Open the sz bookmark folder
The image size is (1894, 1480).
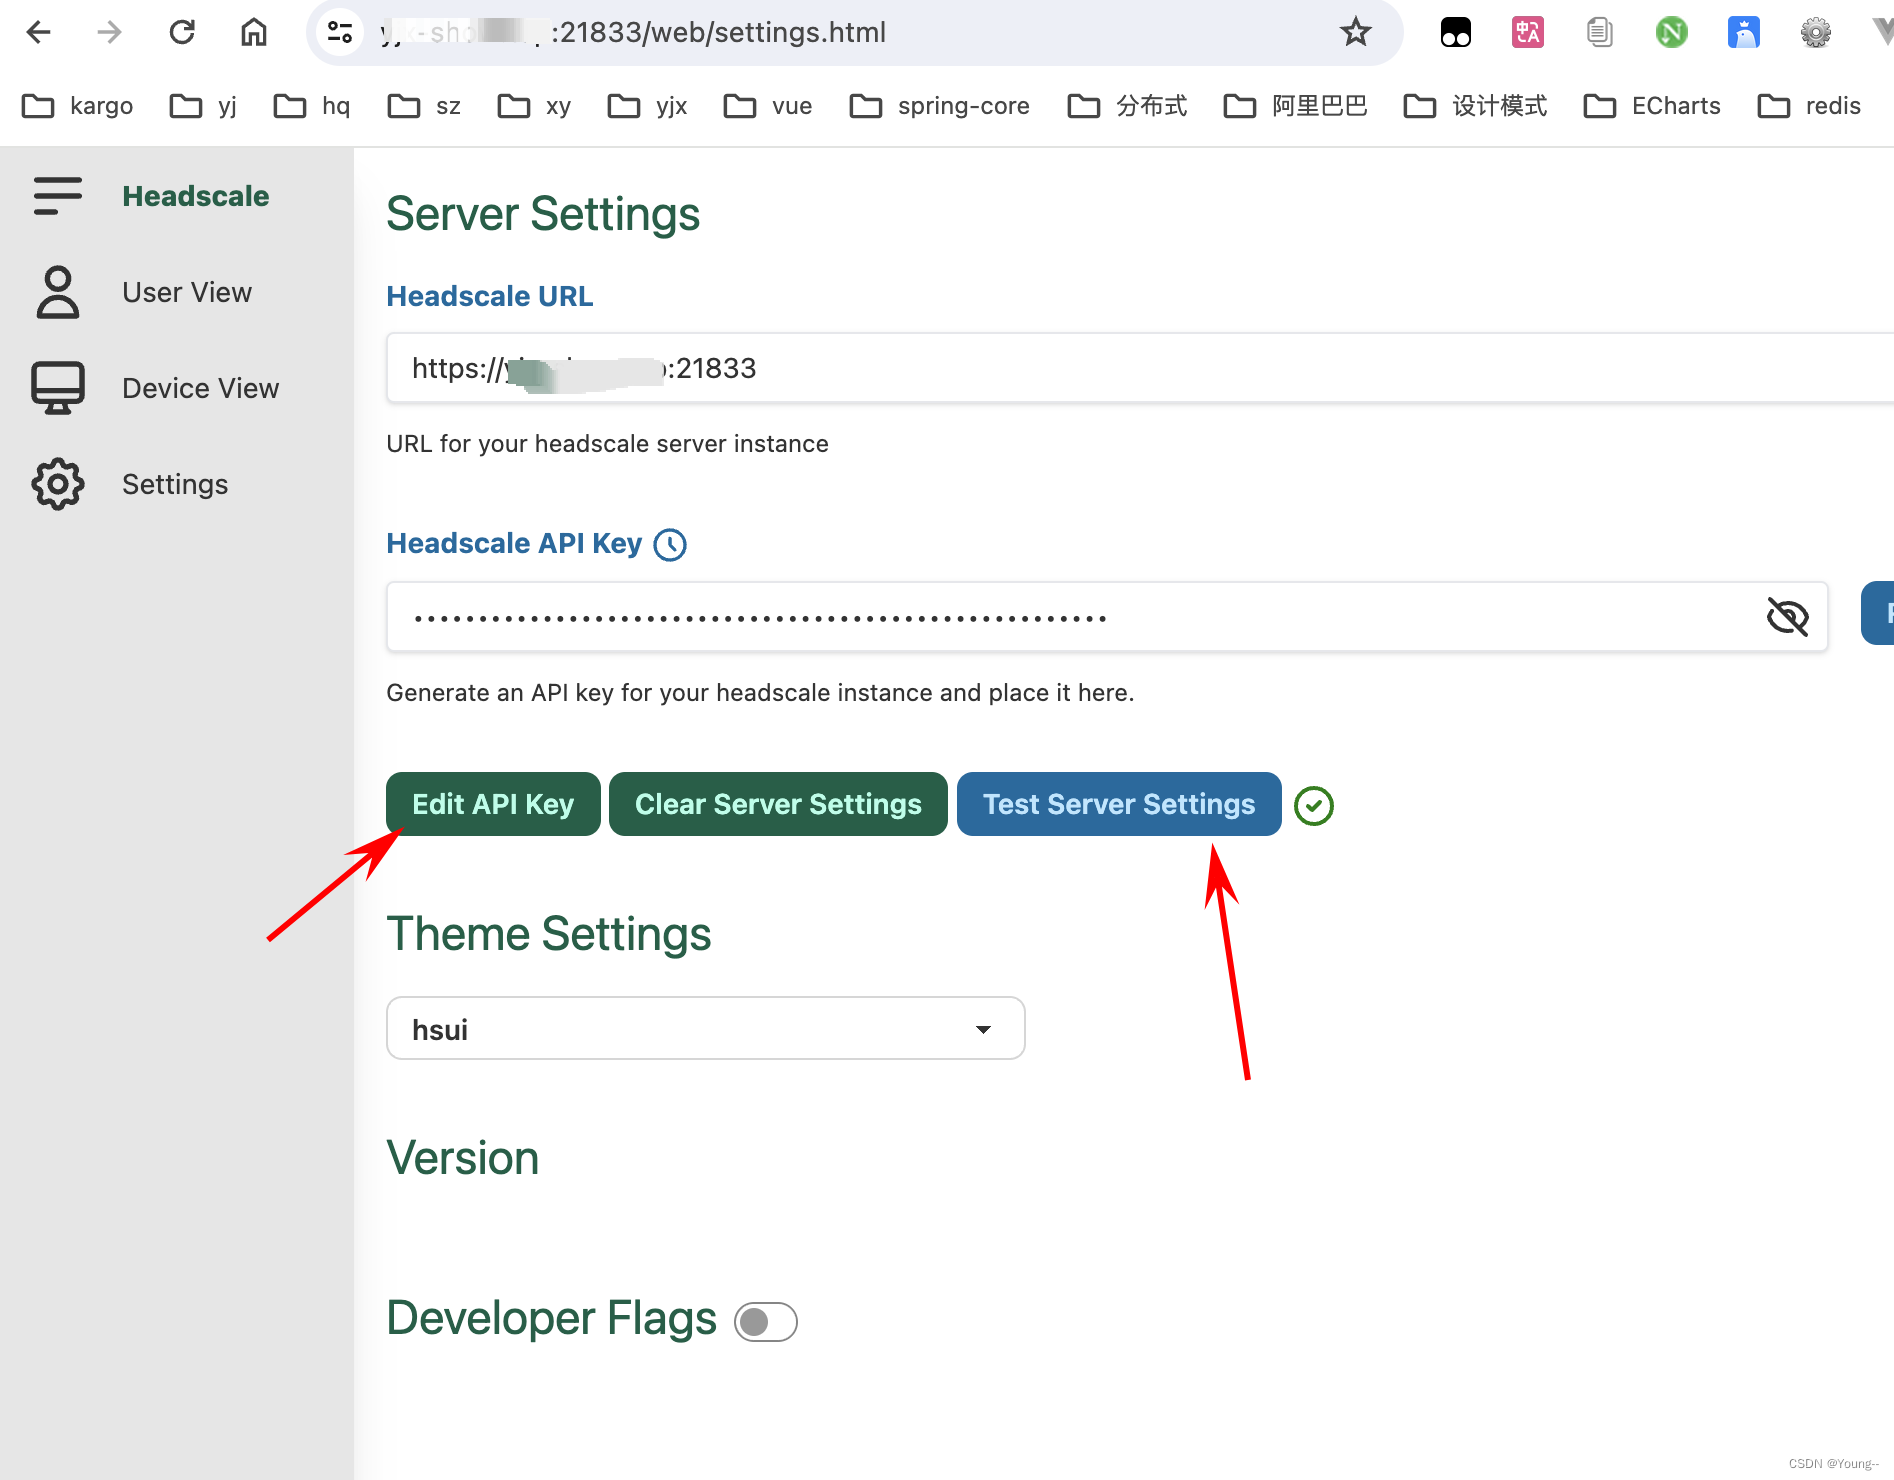425,106
